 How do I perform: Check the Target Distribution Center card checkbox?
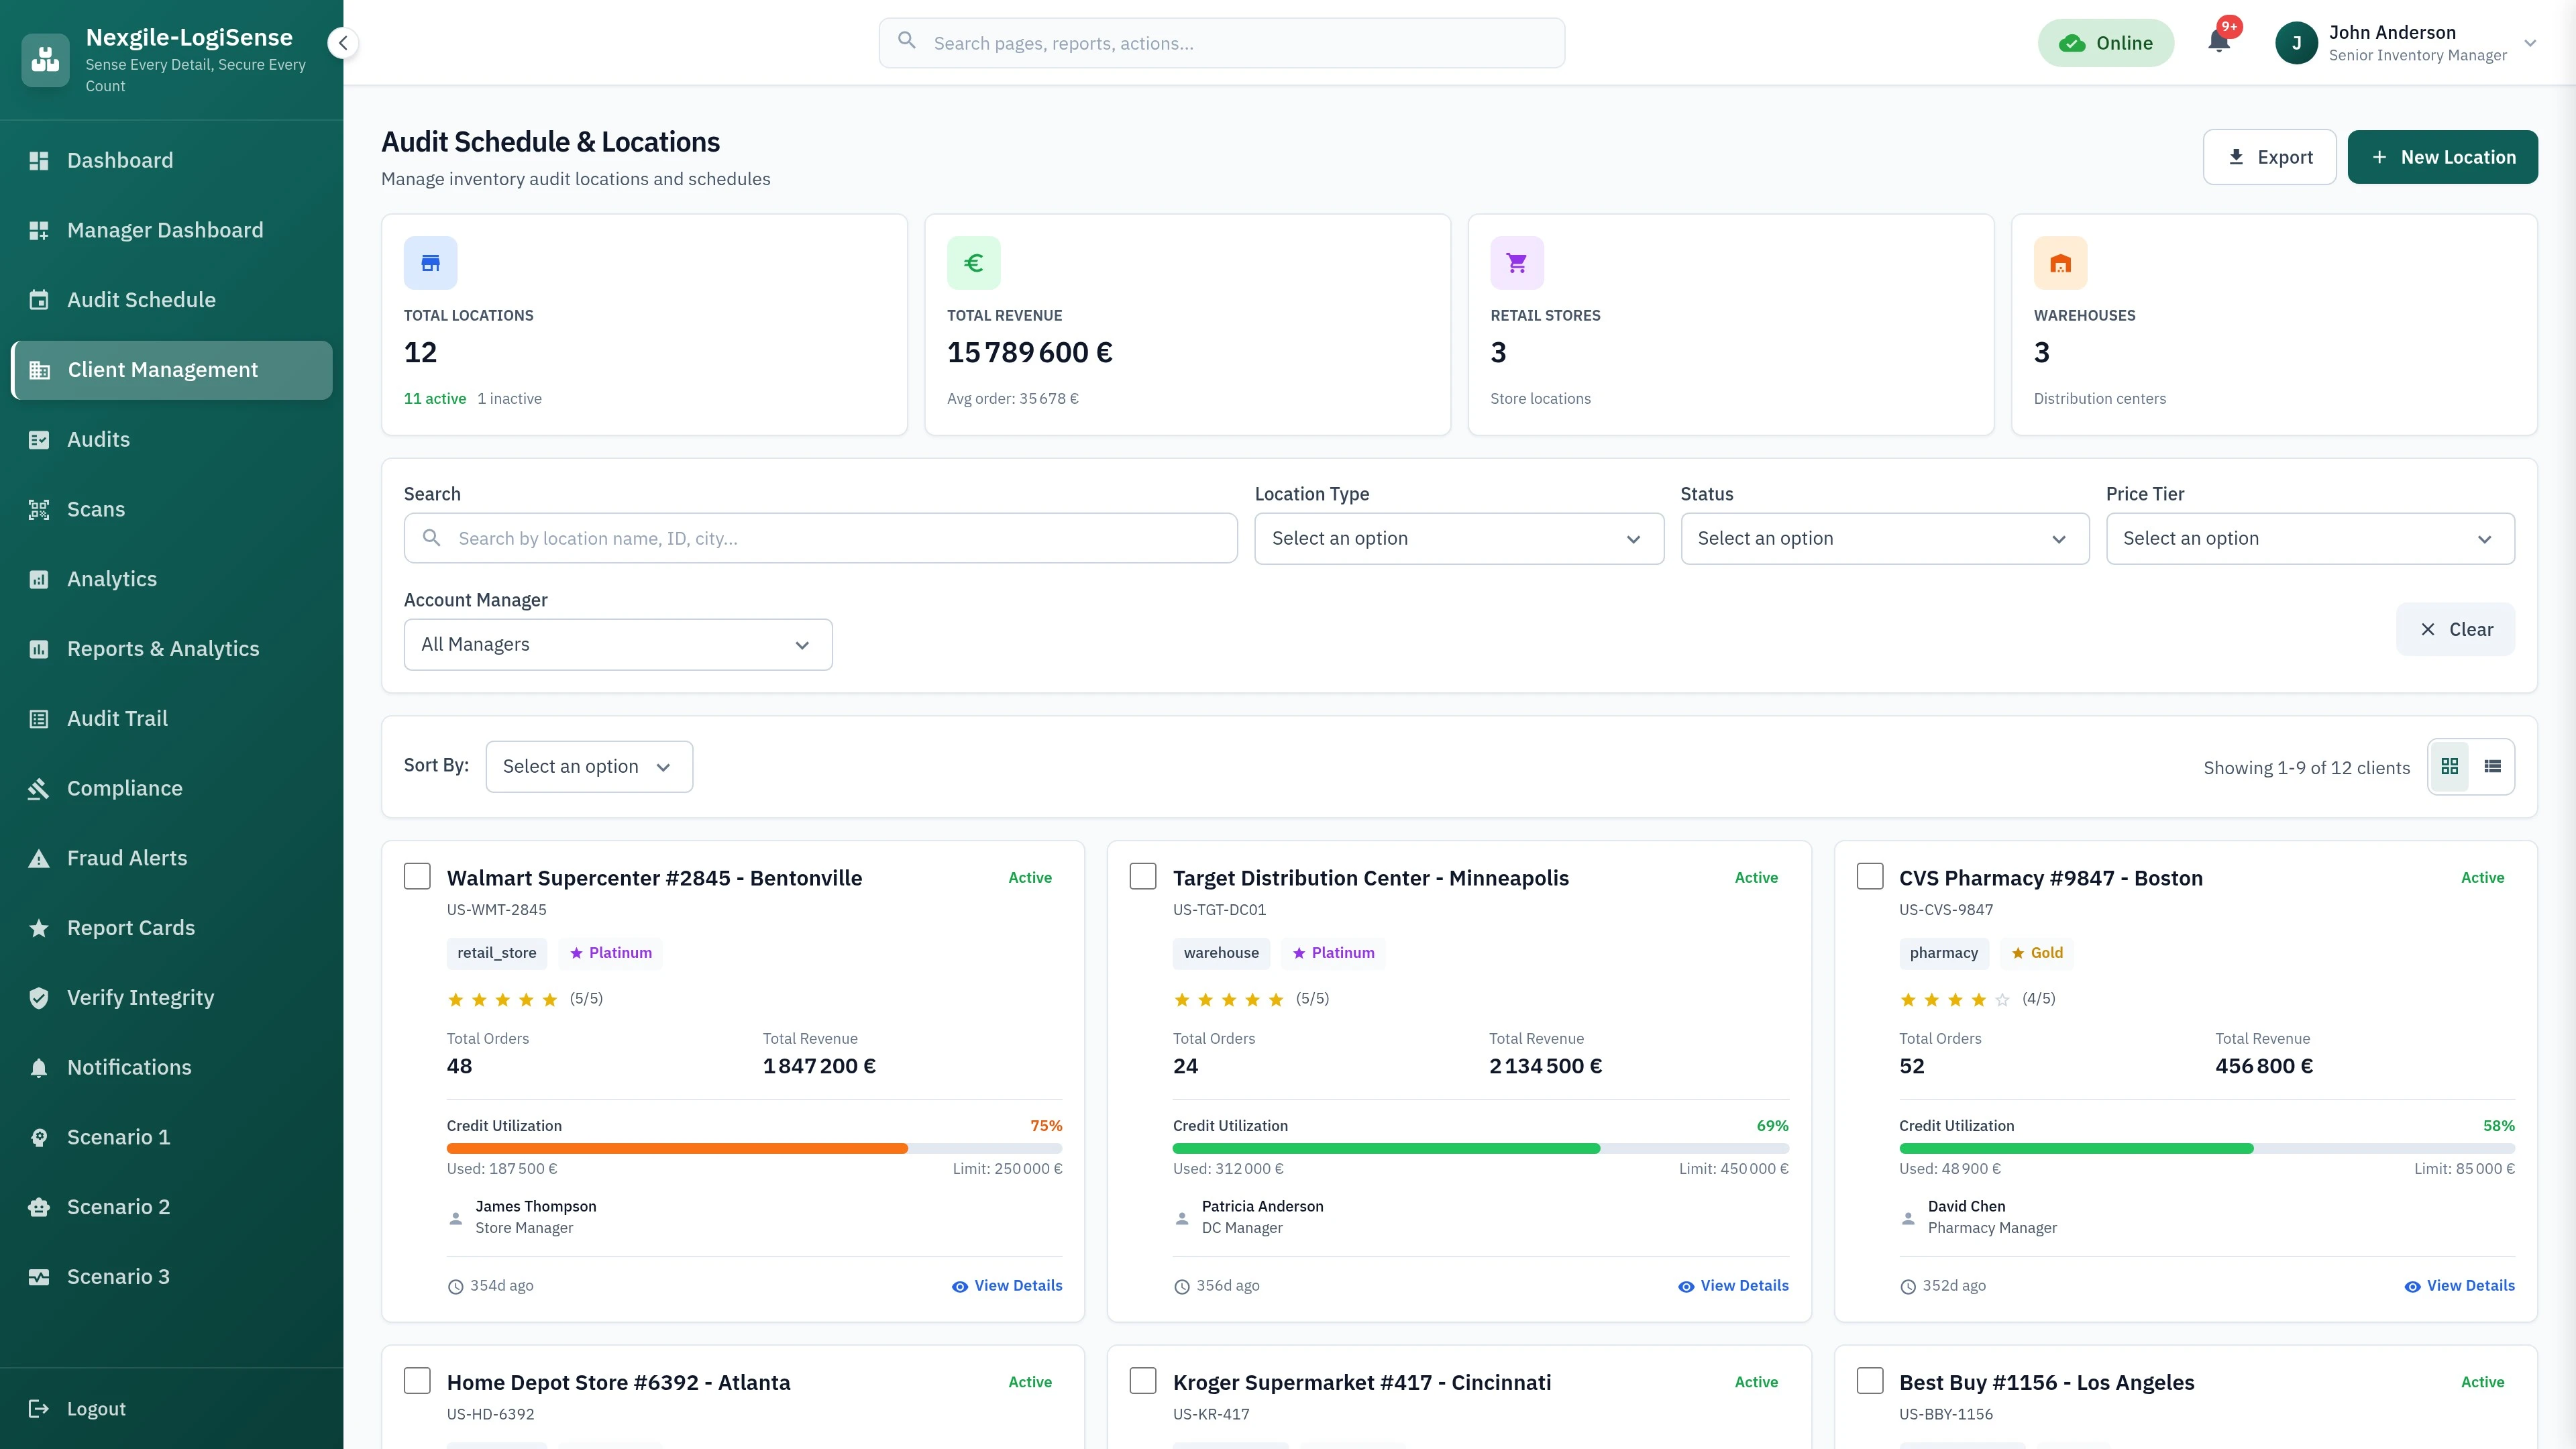pos(1143,875)
